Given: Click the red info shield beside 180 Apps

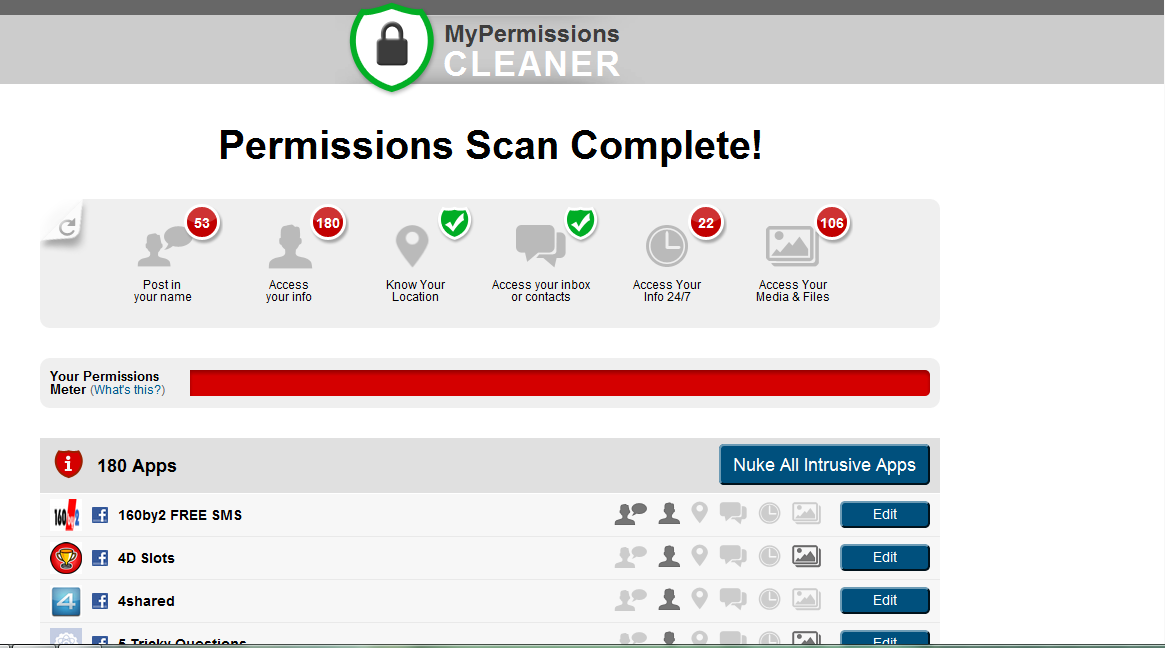Looking at the screenshot, I should 68,464.
